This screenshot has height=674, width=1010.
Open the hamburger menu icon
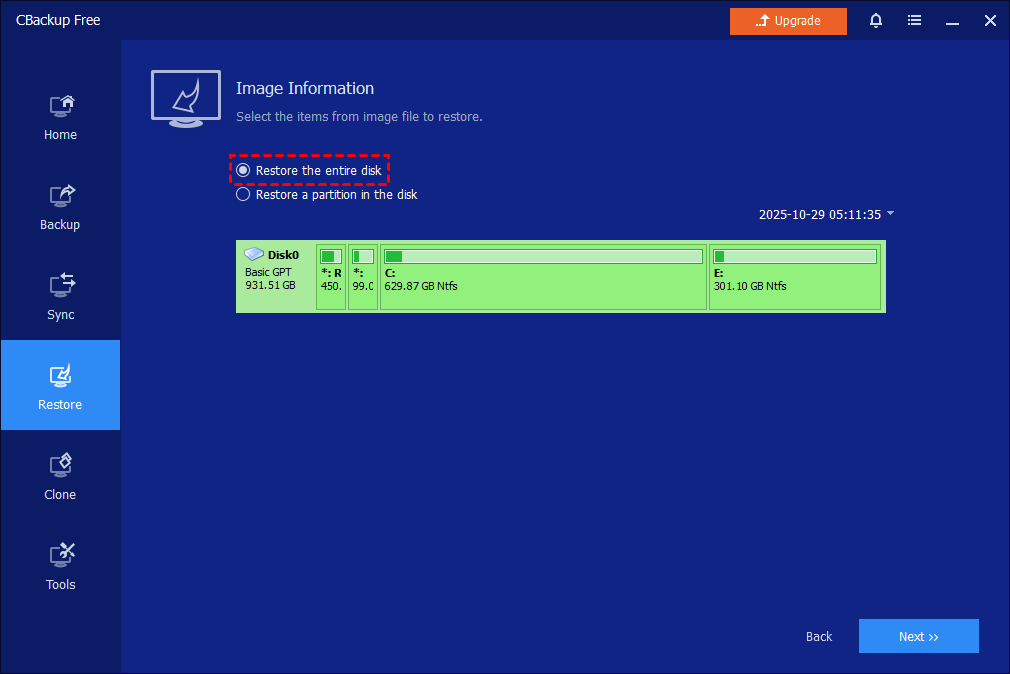914,20
